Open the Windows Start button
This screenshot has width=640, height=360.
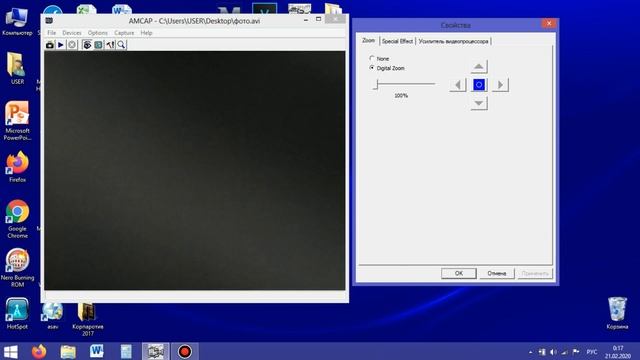11,351
